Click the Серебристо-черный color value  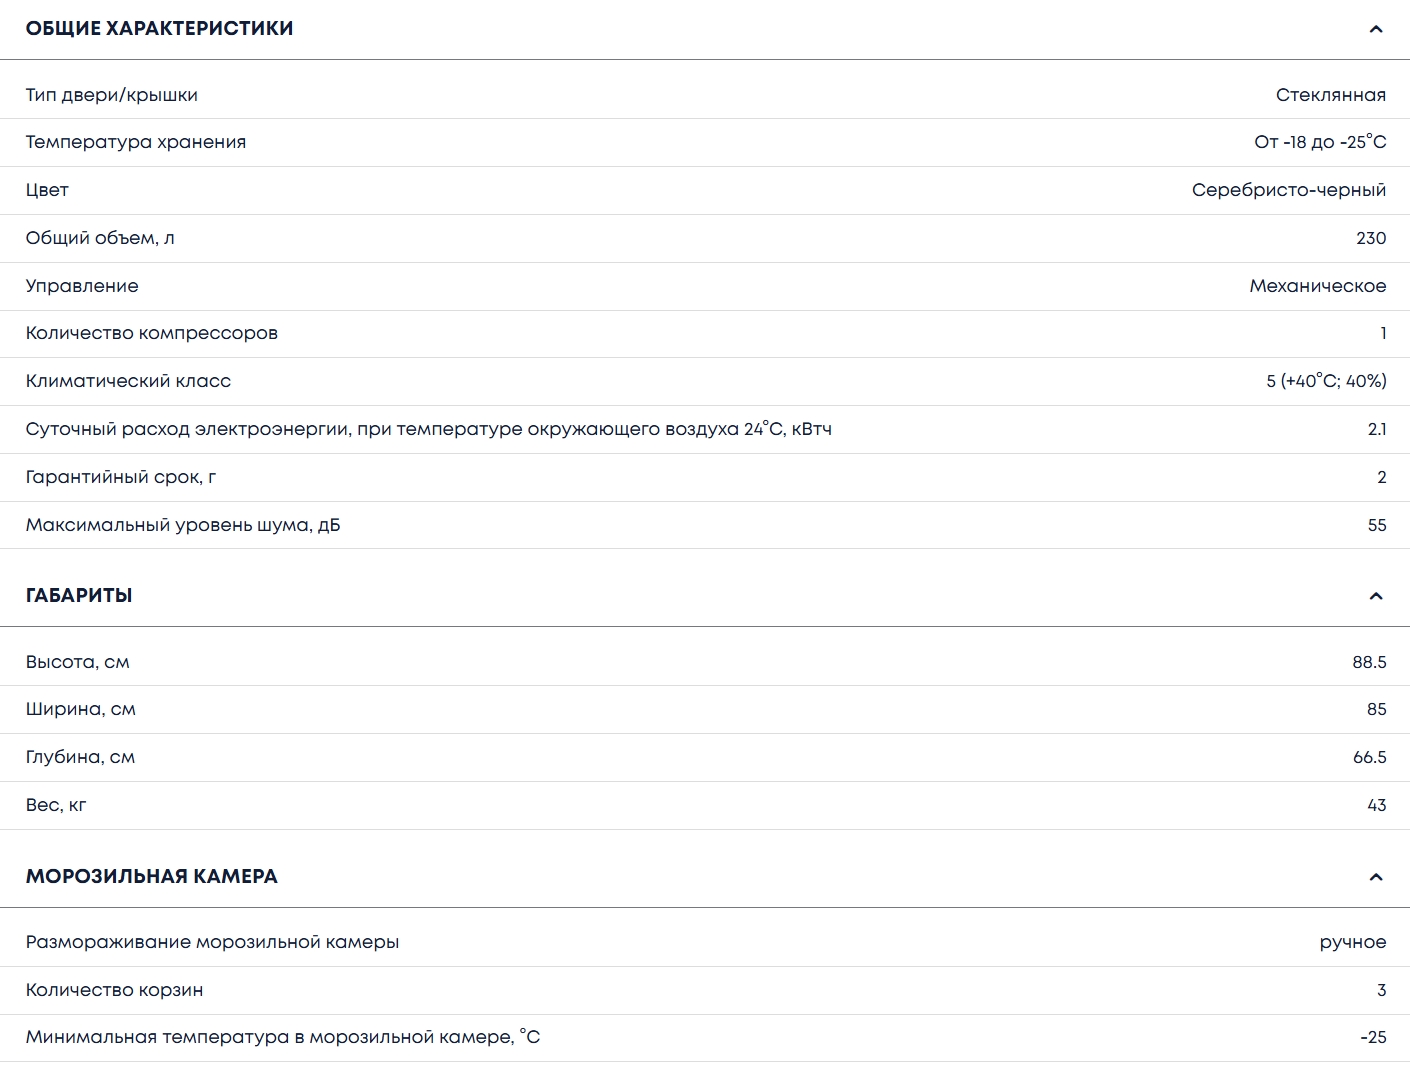click(1288, 190)
